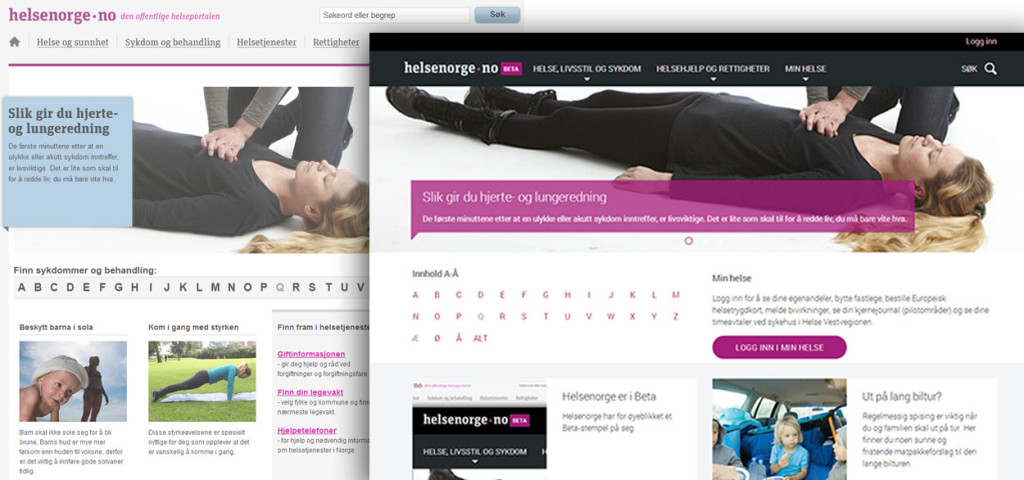
Task: Select letter A in old site disease index
Action: [22, 287]
